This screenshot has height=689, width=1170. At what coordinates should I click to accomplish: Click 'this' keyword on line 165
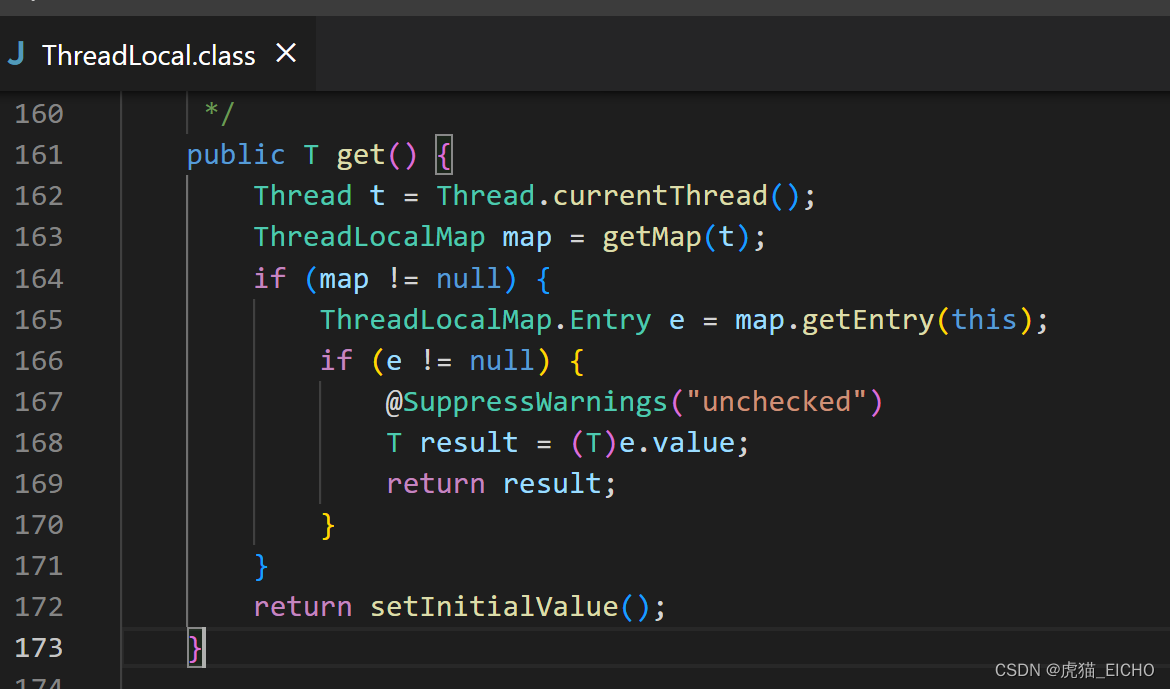984,320
